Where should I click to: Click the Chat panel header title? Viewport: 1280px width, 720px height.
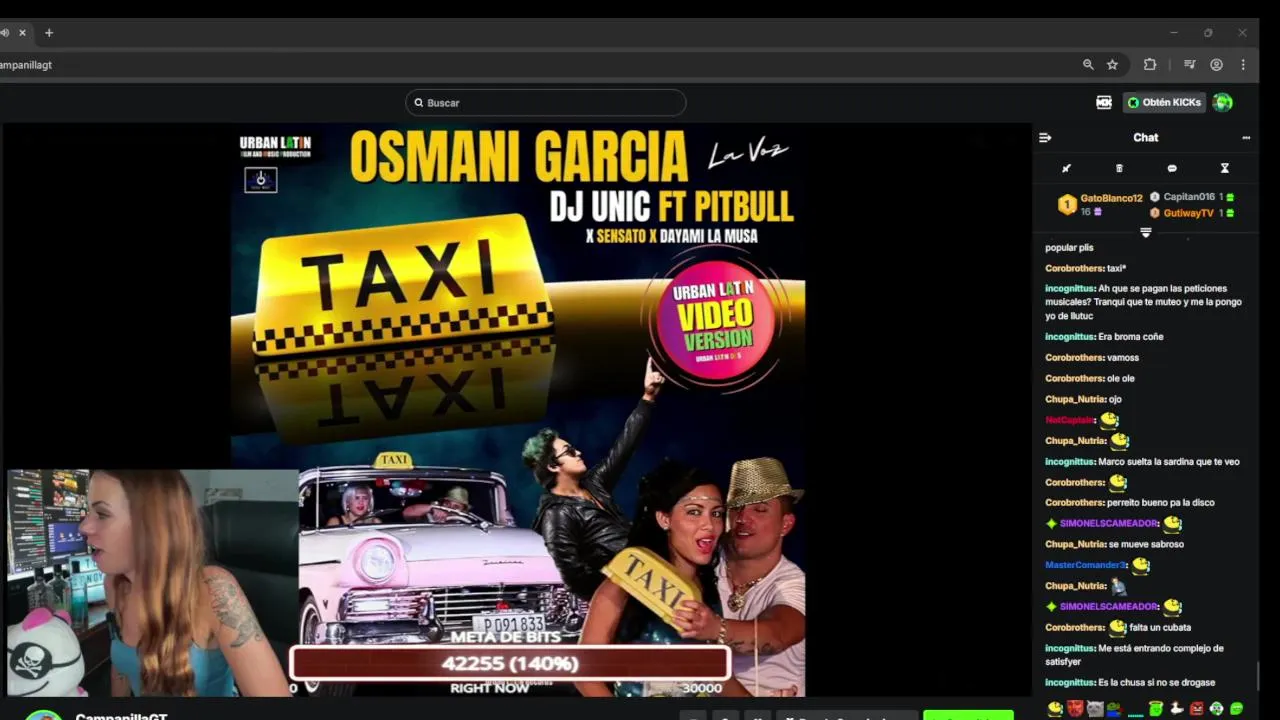coord(1146,138)
